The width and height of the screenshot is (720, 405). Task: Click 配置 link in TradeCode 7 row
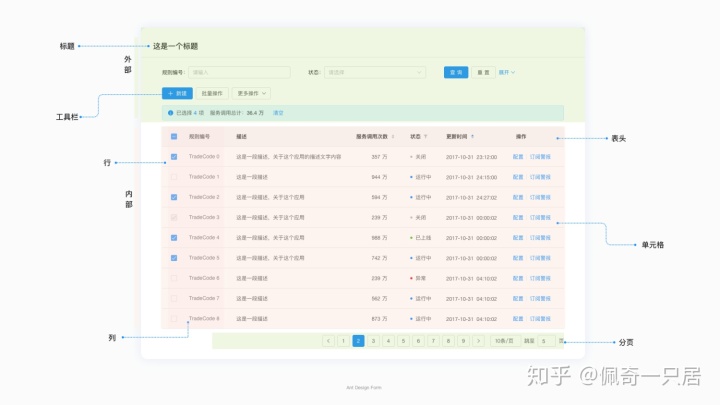click(x=518, y=298)
